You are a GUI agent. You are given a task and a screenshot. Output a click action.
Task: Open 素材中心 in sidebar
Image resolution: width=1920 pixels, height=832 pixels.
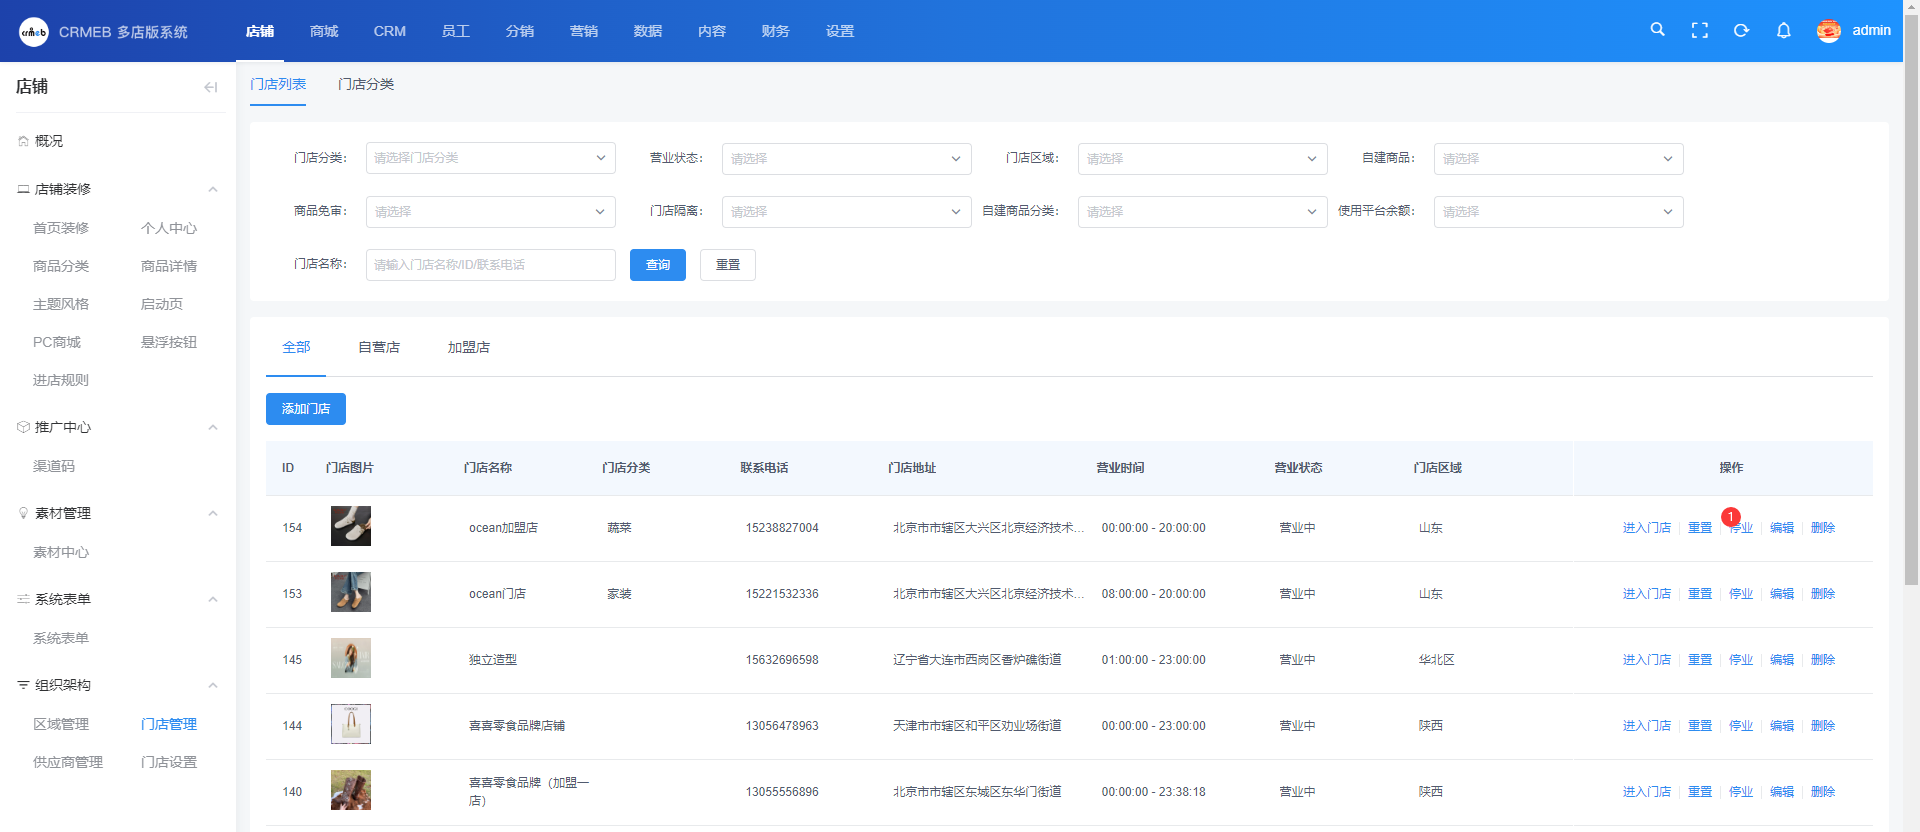(x=61, y=552)
